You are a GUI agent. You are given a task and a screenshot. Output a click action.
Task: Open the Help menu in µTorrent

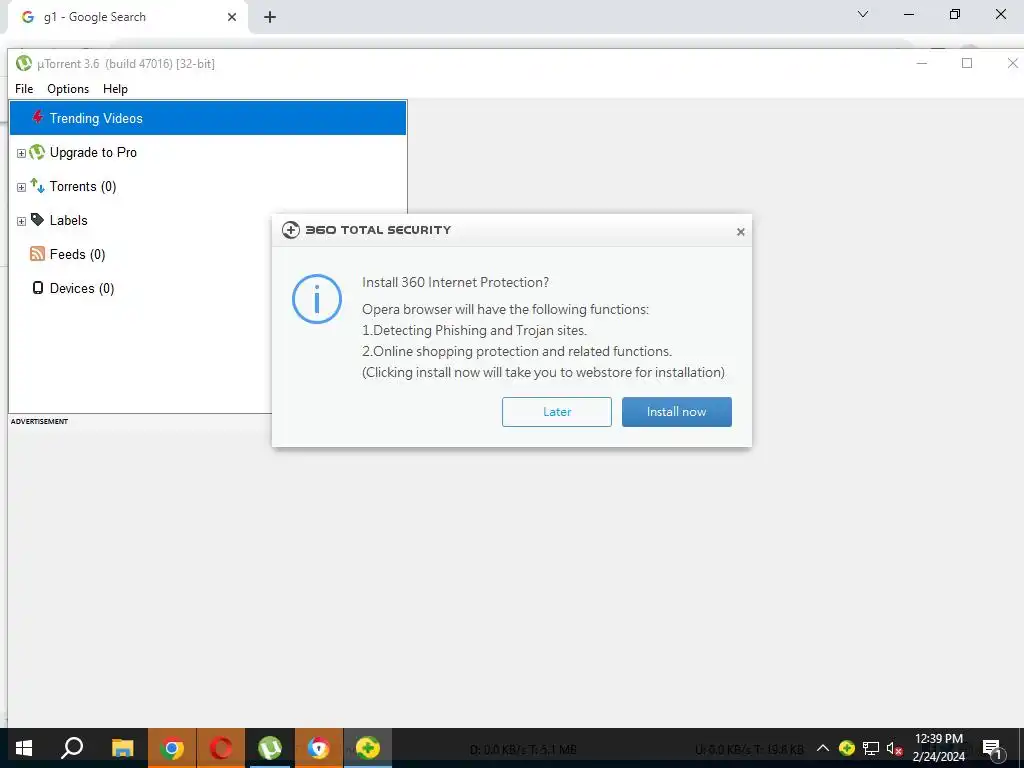[116, 89]
